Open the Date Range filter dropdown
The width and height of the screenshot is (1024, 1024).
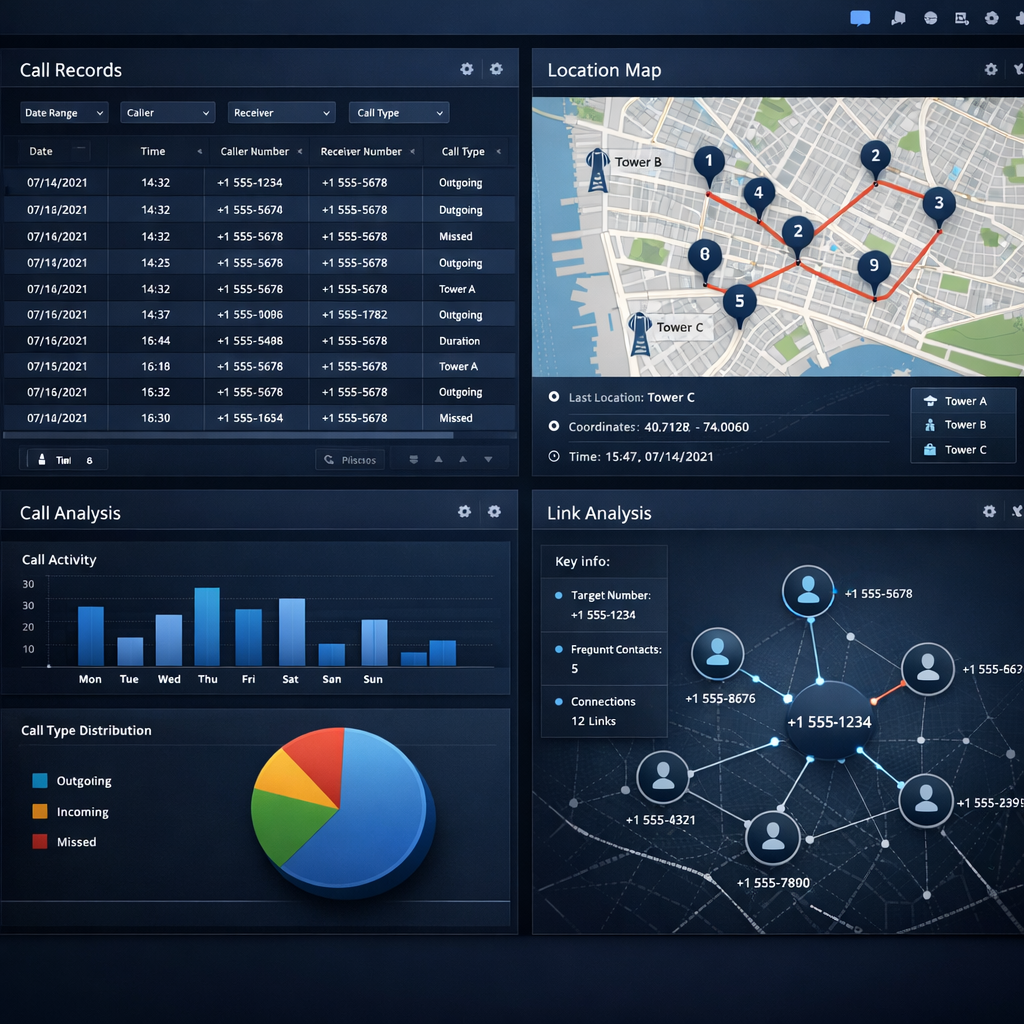click(63, 112)
